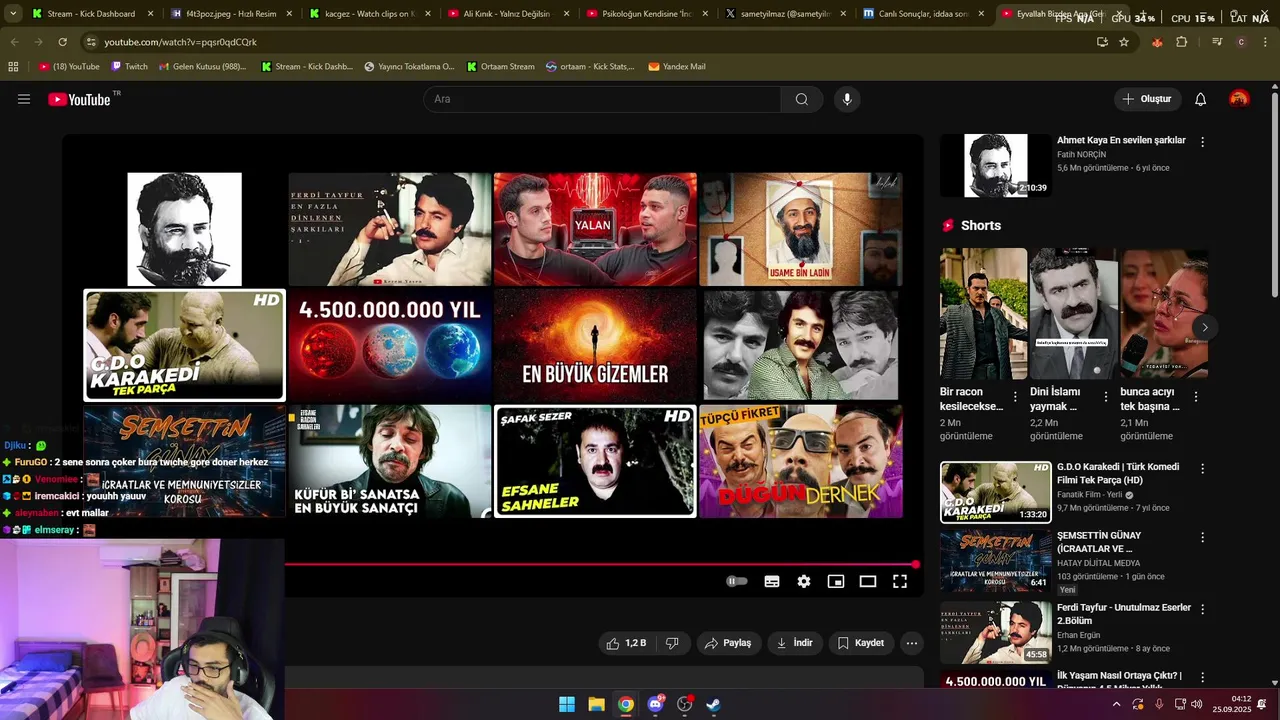Click the search magnifier button

click(802, 99)
